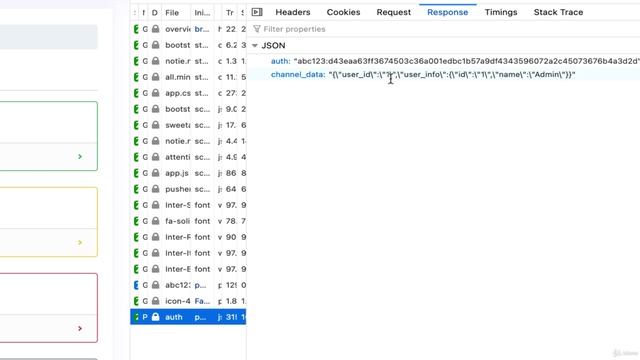Click the filter funnel icon
The image size is (640, 360).
[x=256, y=29]
